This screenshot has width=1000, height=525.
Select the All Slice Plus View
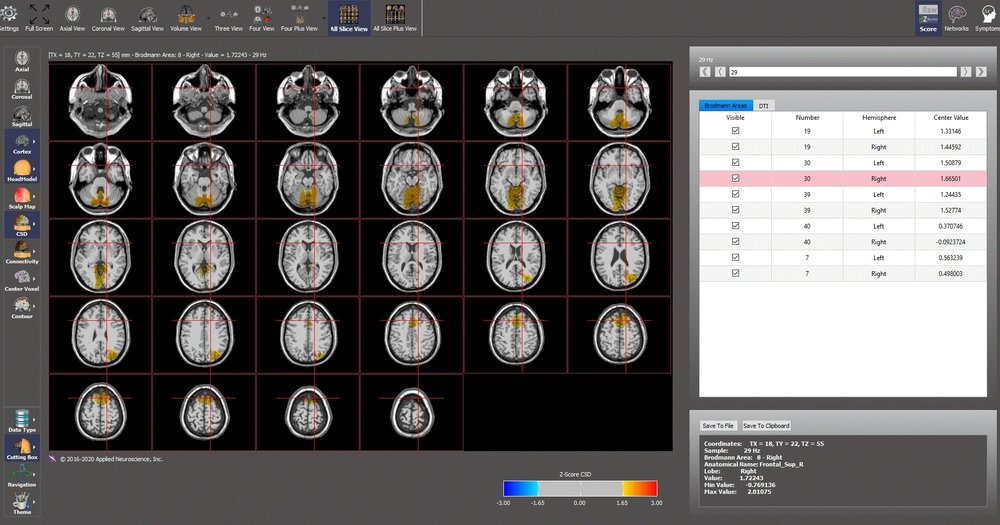[394, 15]
